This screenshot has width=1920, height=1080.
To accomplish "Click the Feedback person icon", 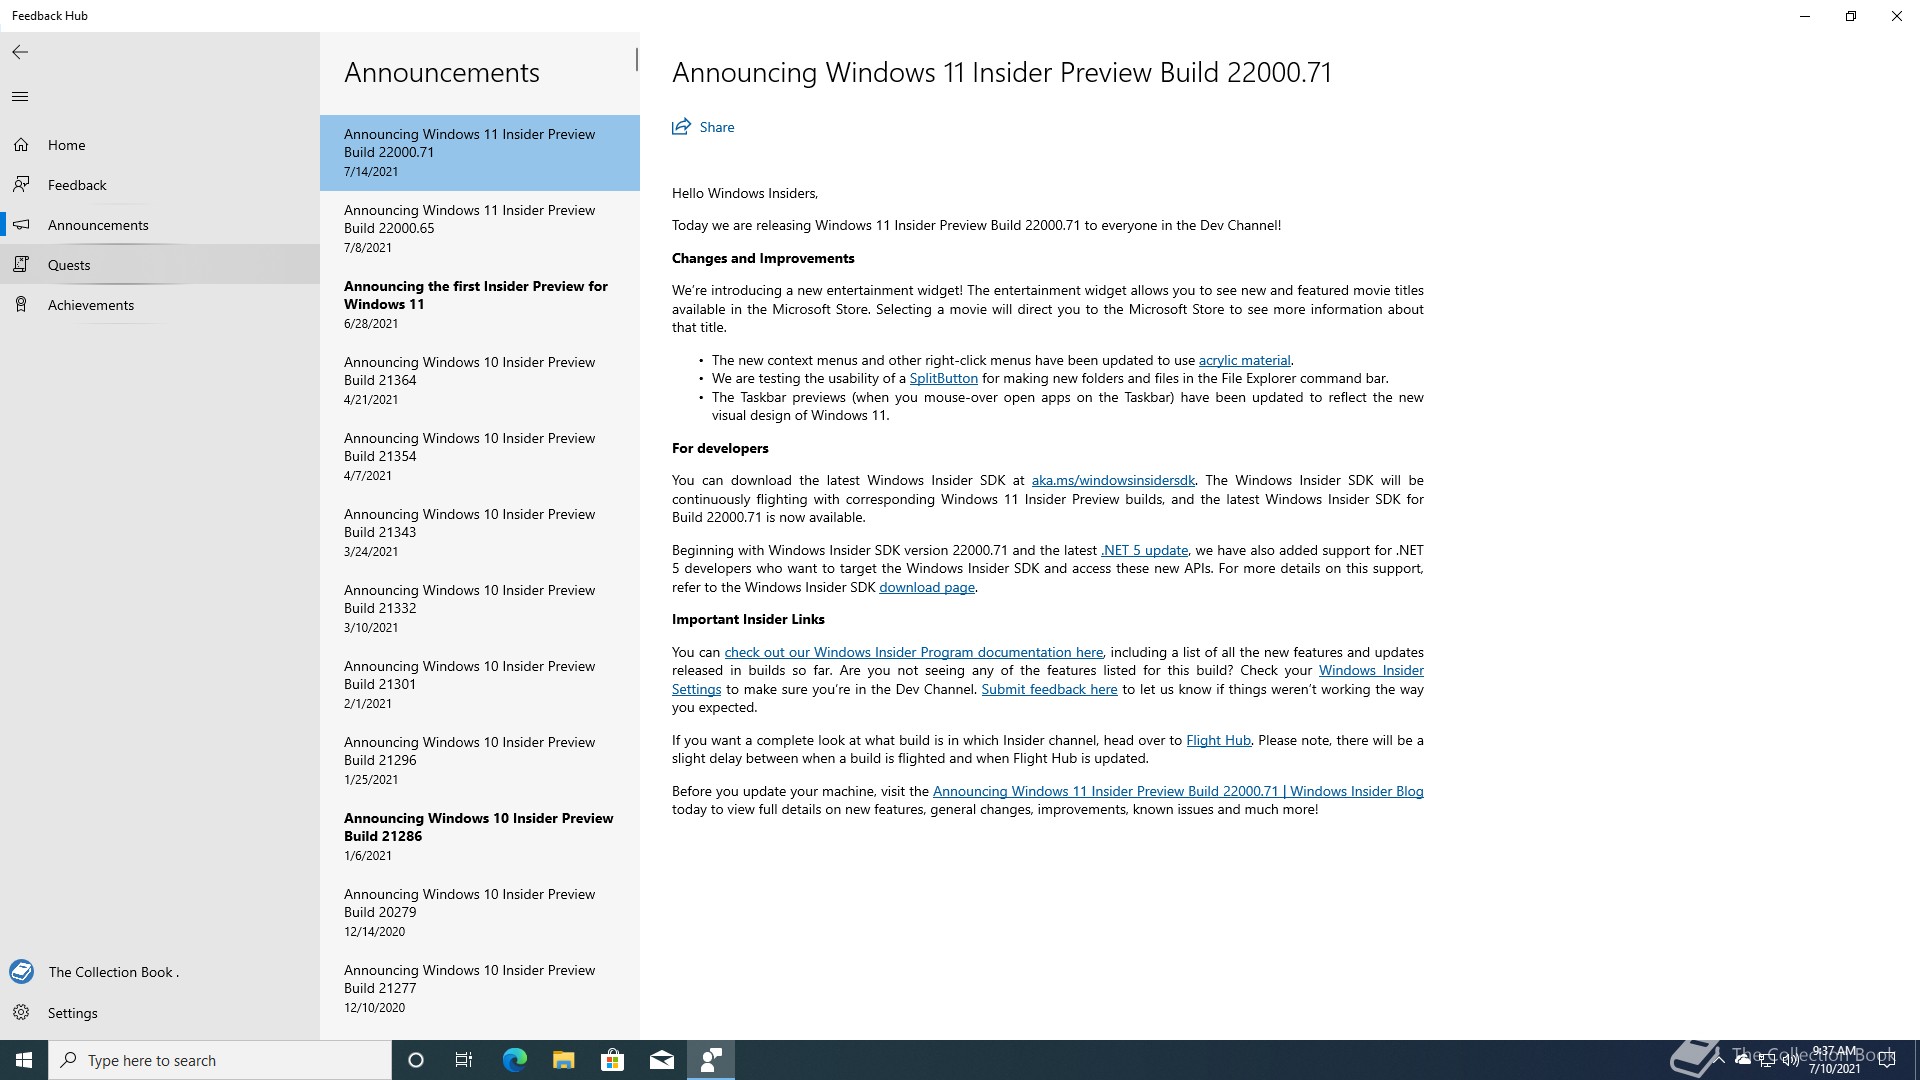I will point(21,185).
